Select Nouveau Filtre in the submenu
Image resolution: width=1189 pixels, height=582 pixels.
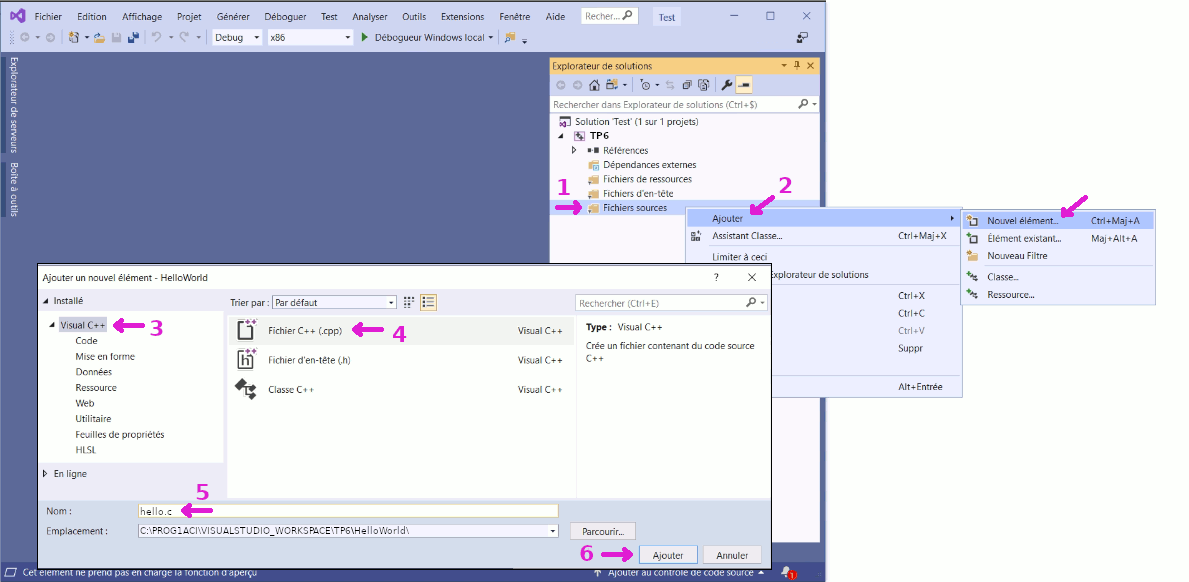(x=1059, y=255)
